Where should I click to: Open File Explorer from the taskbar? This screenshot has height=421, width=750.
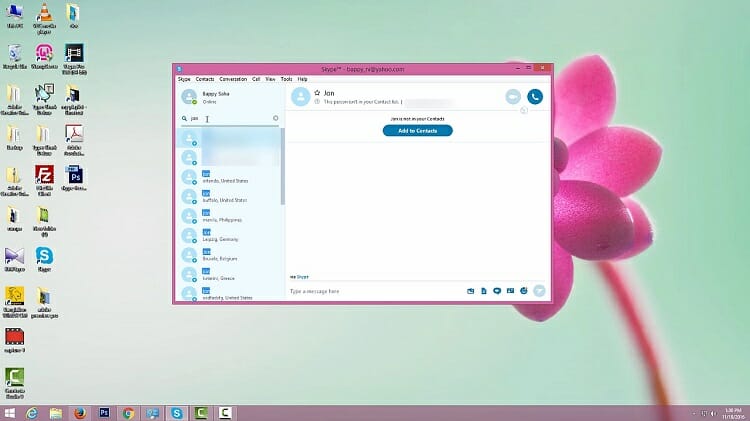pyautogui.click(x=56, y=413)
